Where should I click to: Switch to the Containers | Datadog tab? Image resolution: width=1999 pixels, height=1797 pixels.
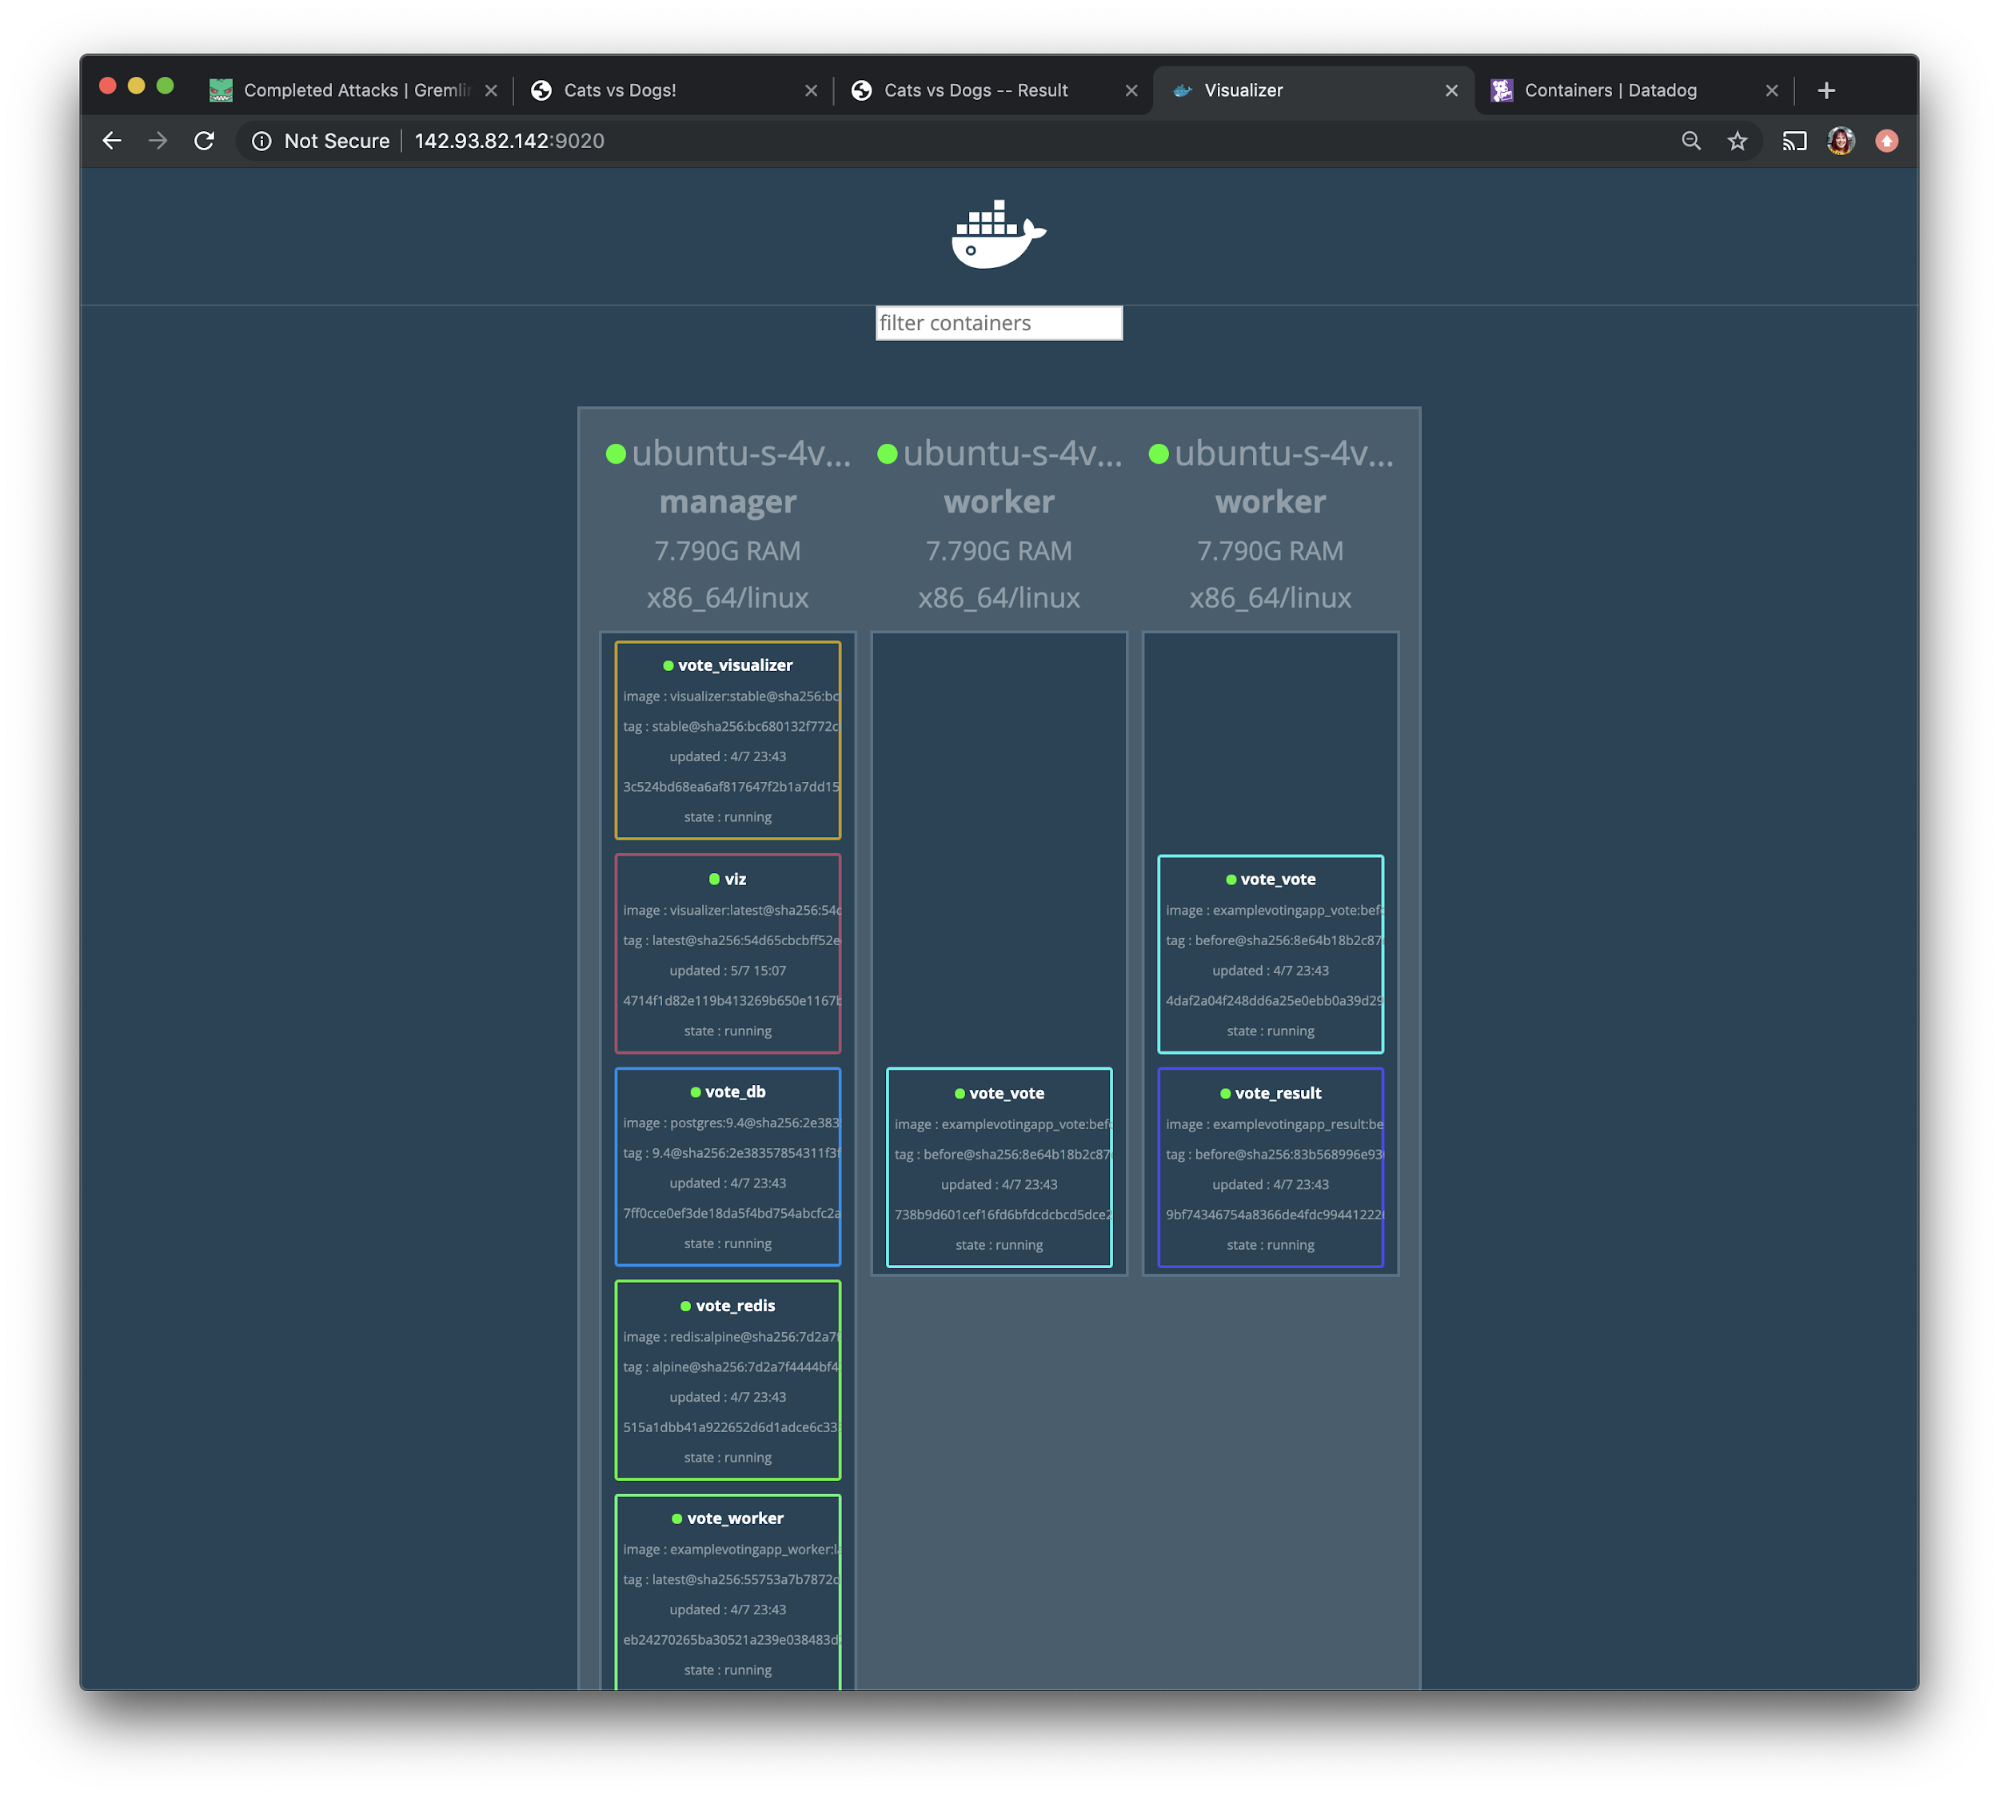coord(1610,89)
